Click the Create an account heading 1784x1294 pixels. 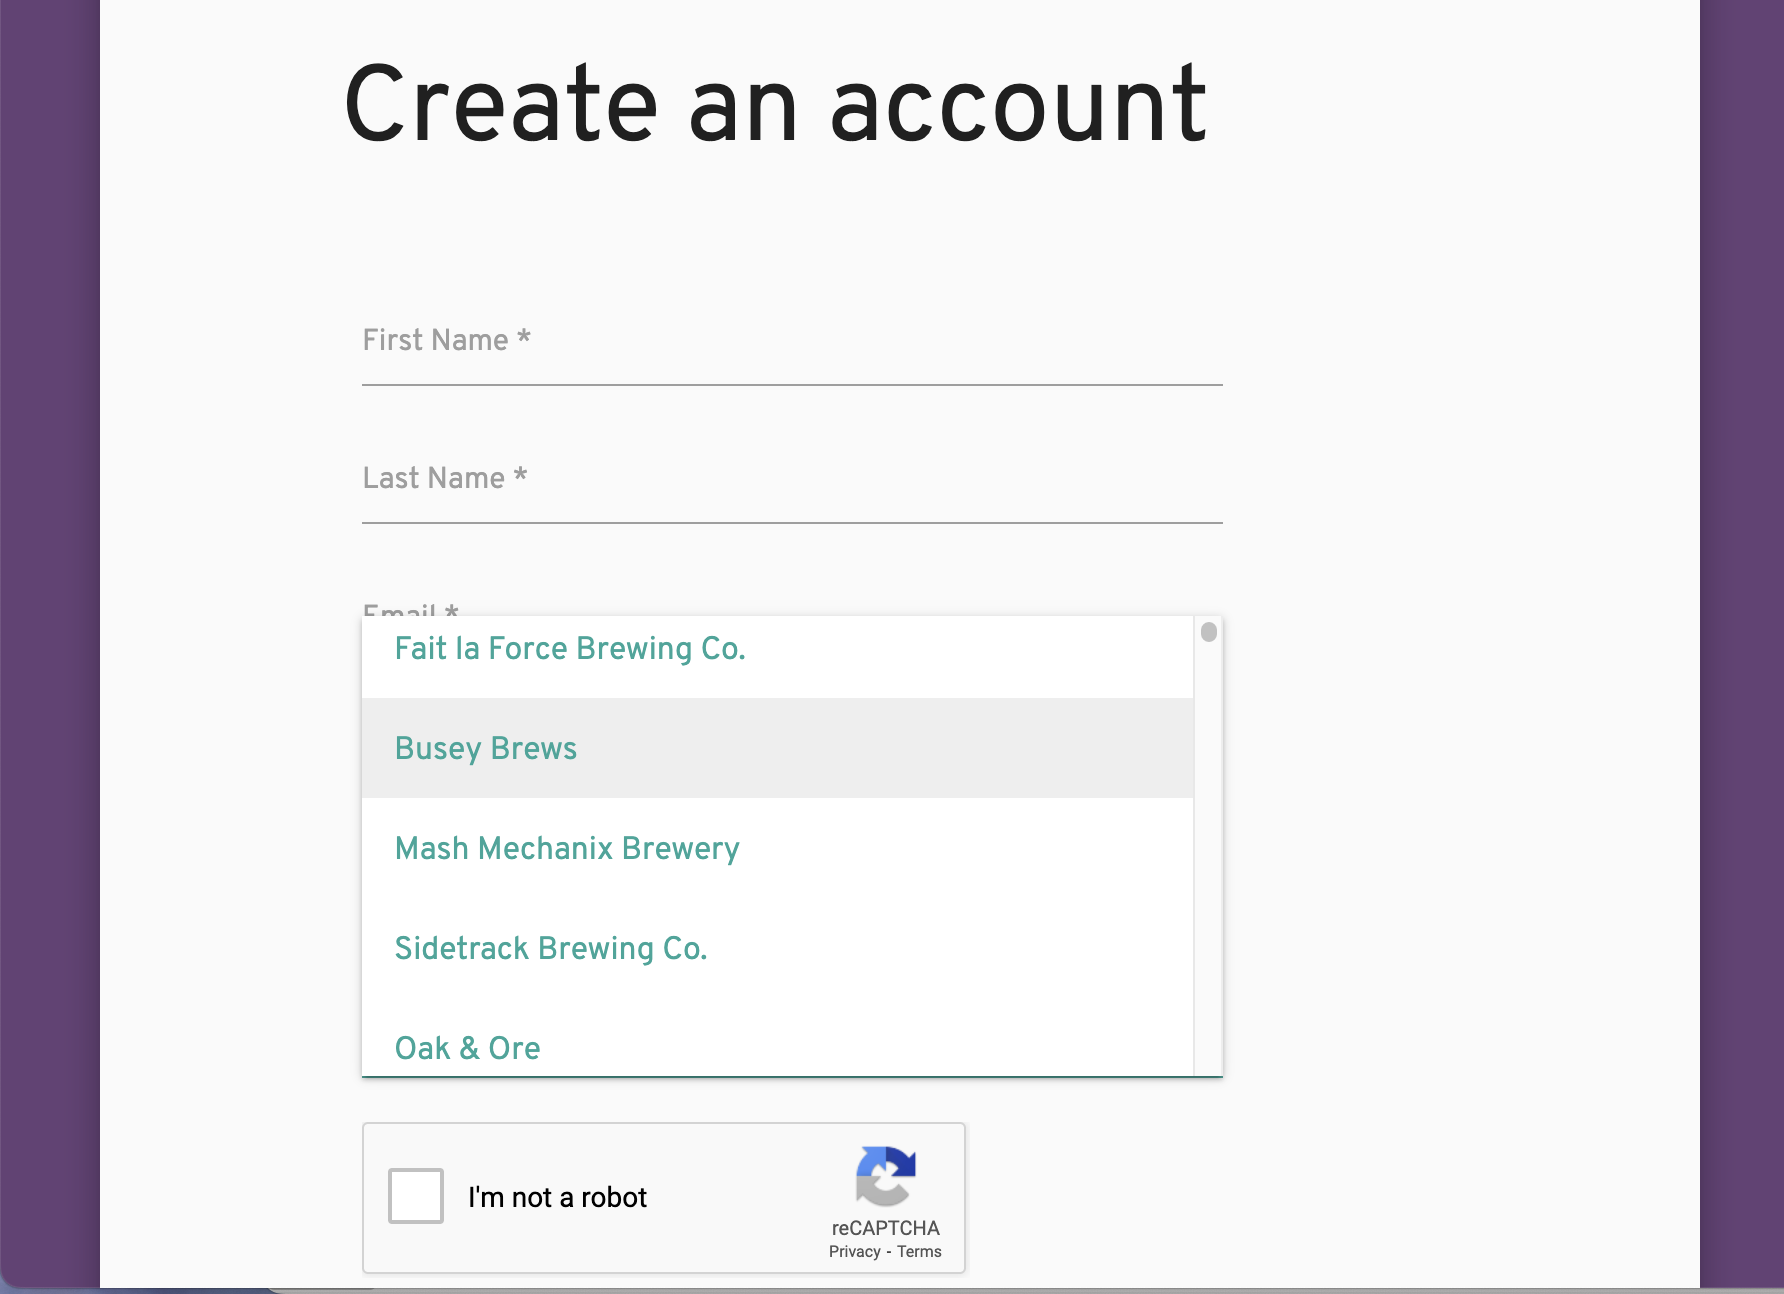[776, 104]
